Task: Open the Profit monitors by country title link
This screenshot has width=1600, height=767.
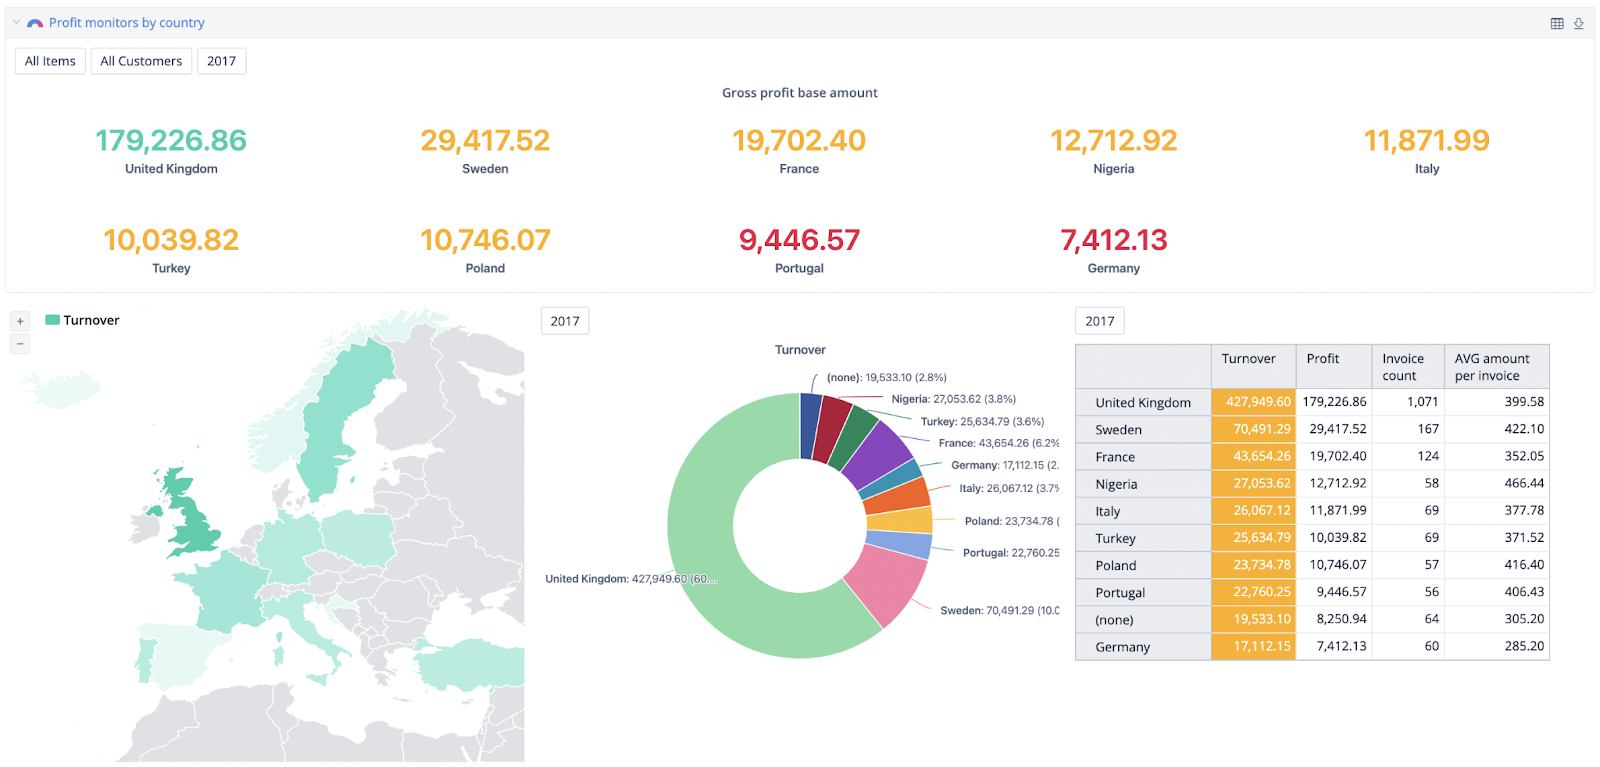Action: (x=126, y=23)
